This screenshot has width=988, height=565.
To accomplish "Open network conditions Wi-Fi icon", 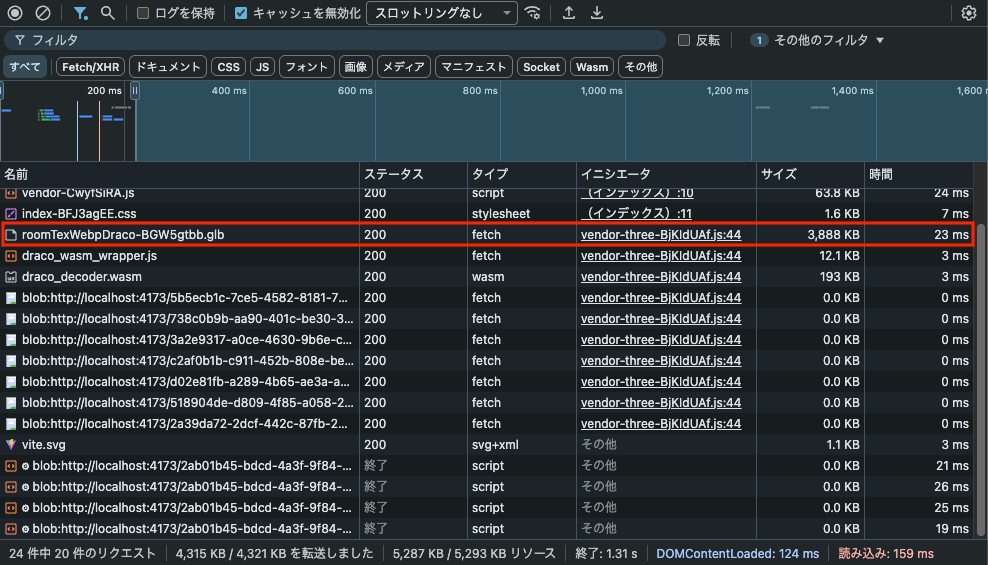I will (x=533, y=13).
